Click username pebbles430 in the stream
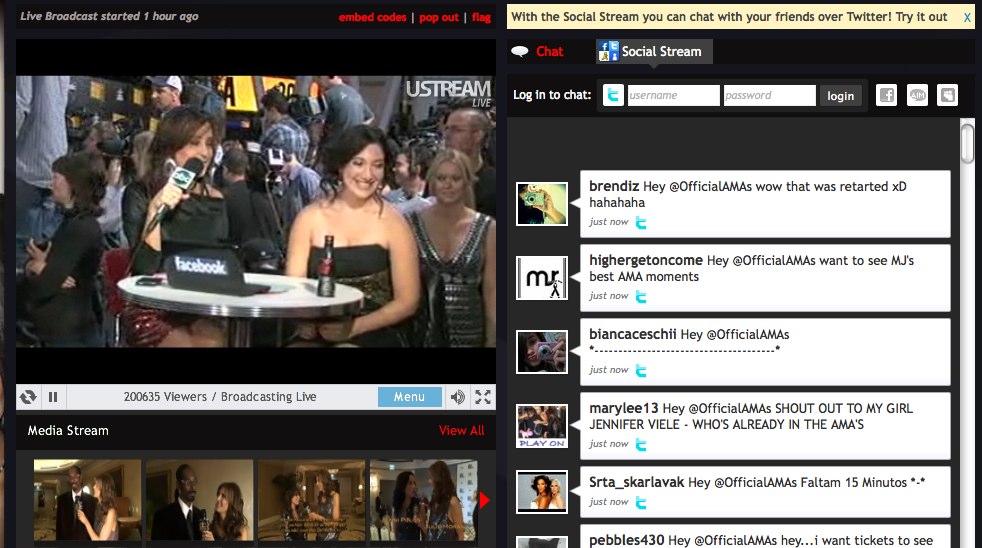Image resolution: width=982 pixels, height=548 pixels. click(626, 540)
